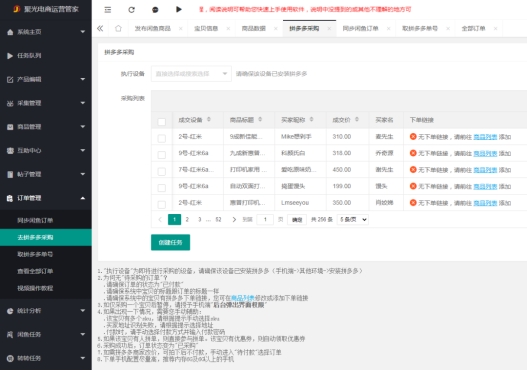Click the 帖子管理 icon in sidebar
Image resolution: width=527 pixels, height=371 pixels.
[10, 174]
